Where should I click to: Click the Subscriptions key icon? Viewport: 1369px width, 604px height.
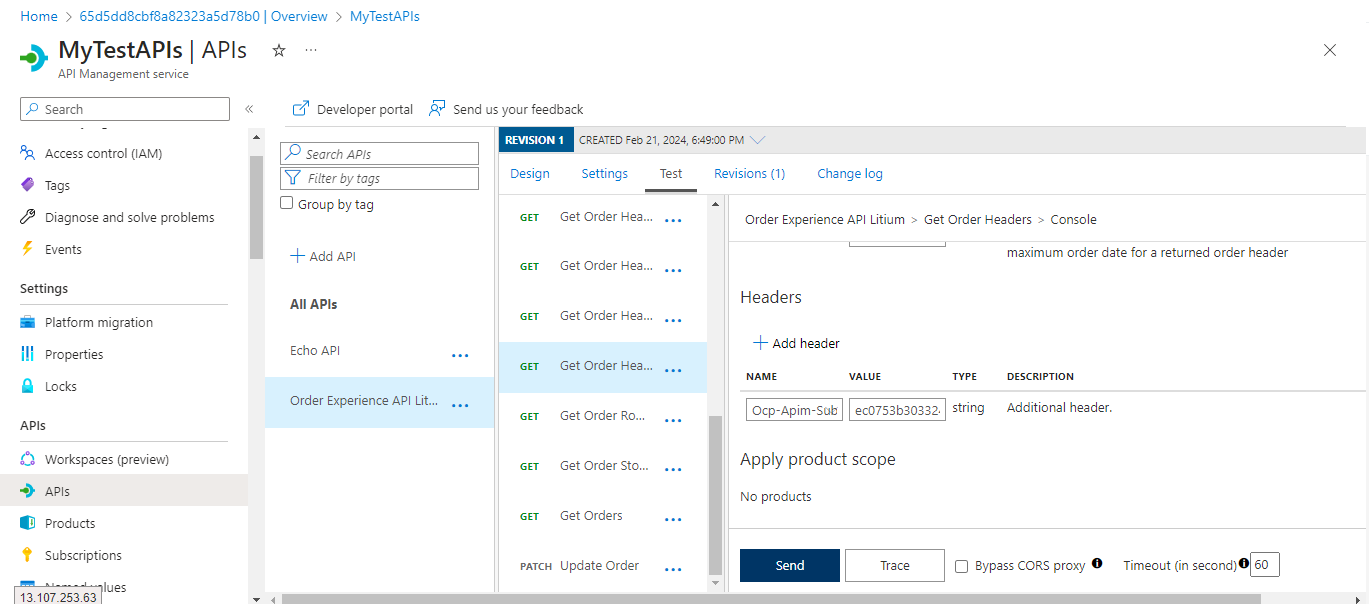28,555
